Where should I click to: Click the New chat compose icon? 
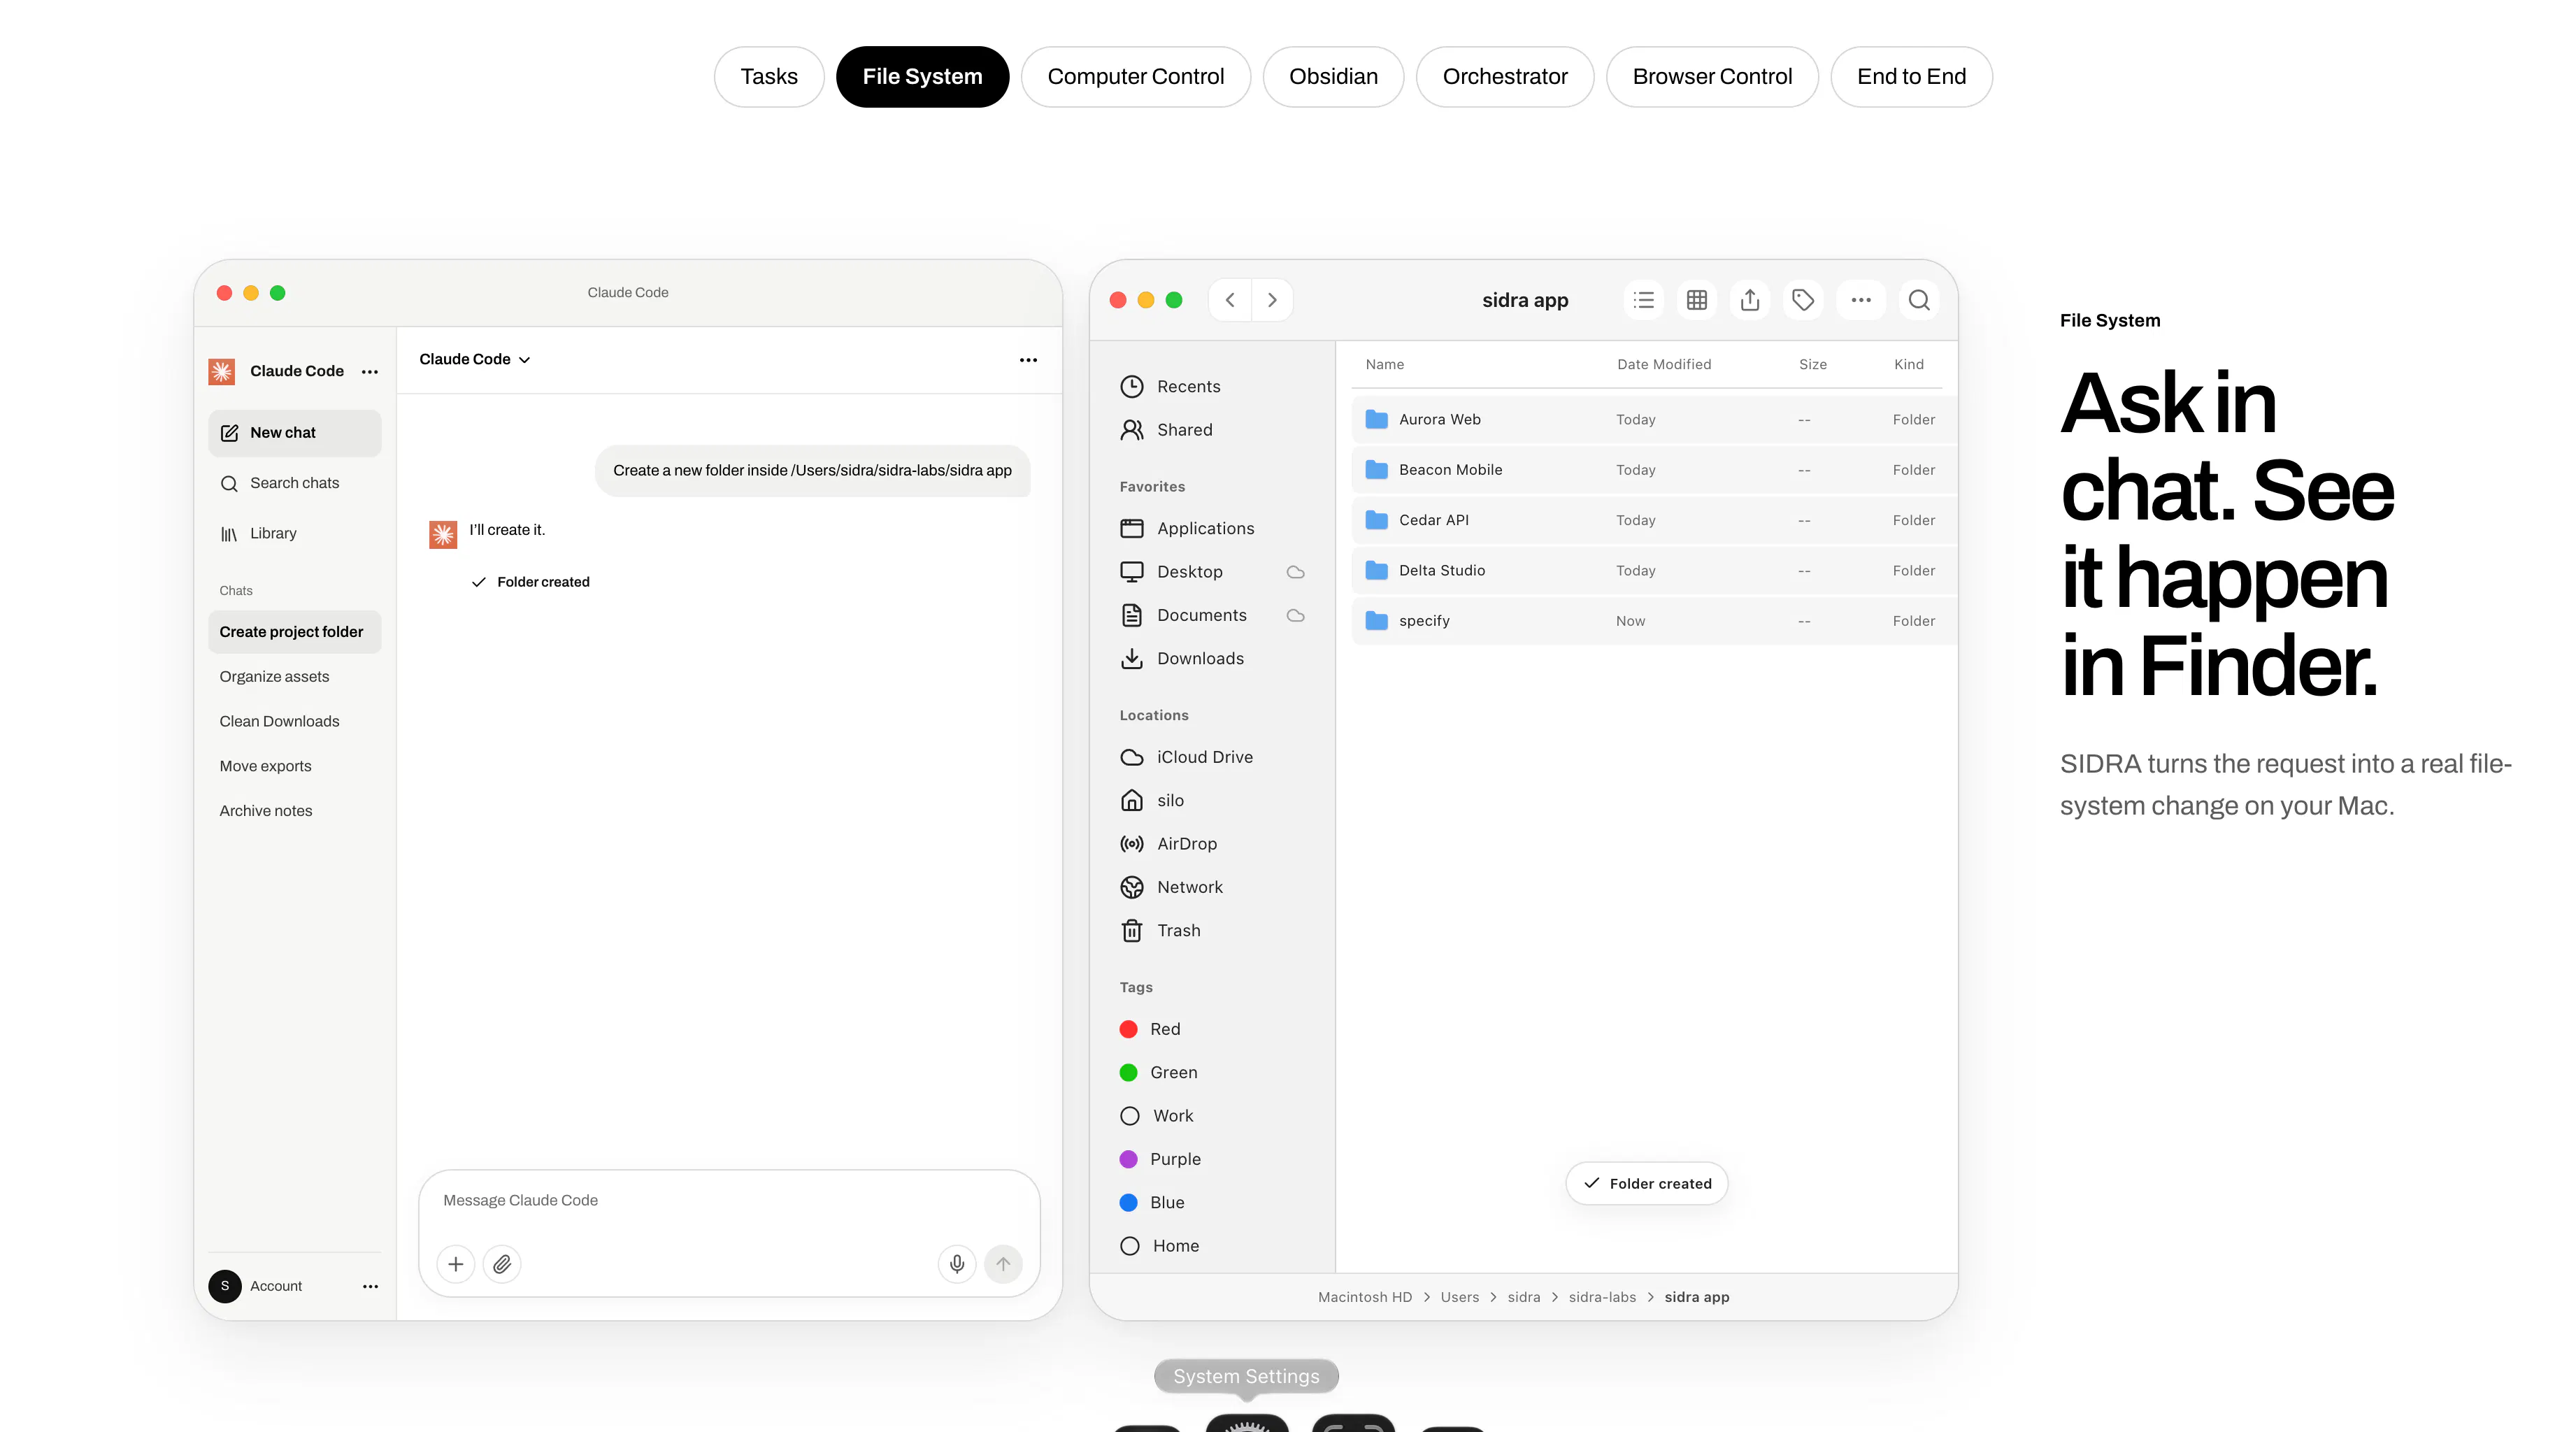[229, 433]
